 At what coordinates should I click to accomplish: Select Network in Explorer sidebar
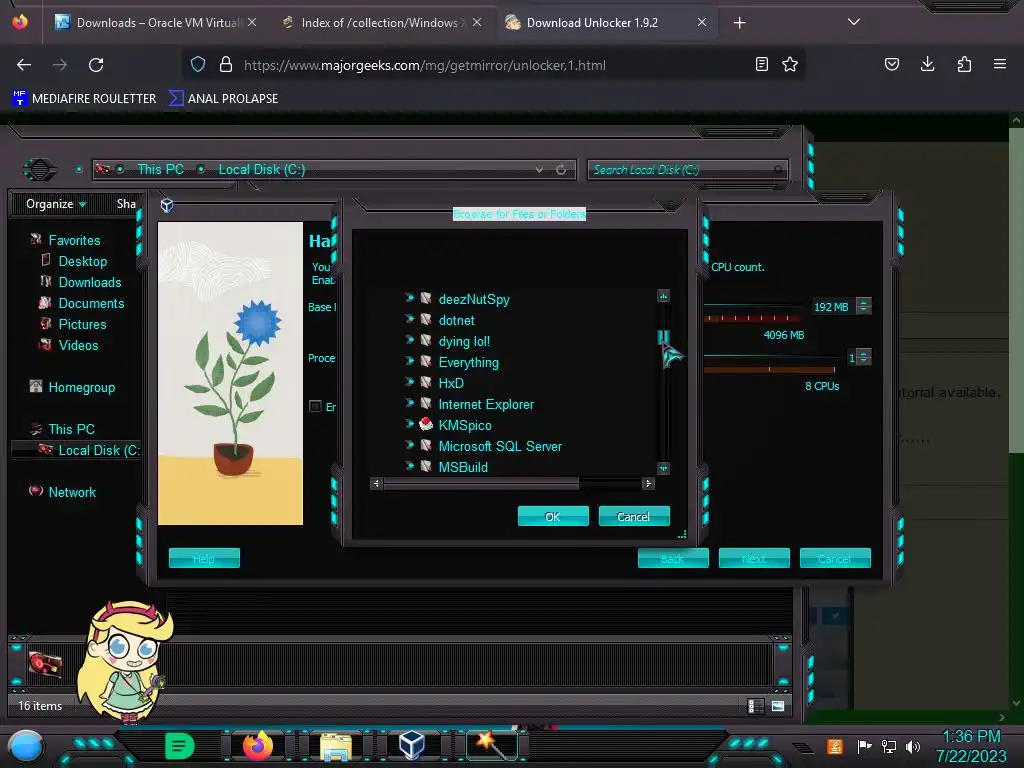pyautogui.click(x=72, y=492)
